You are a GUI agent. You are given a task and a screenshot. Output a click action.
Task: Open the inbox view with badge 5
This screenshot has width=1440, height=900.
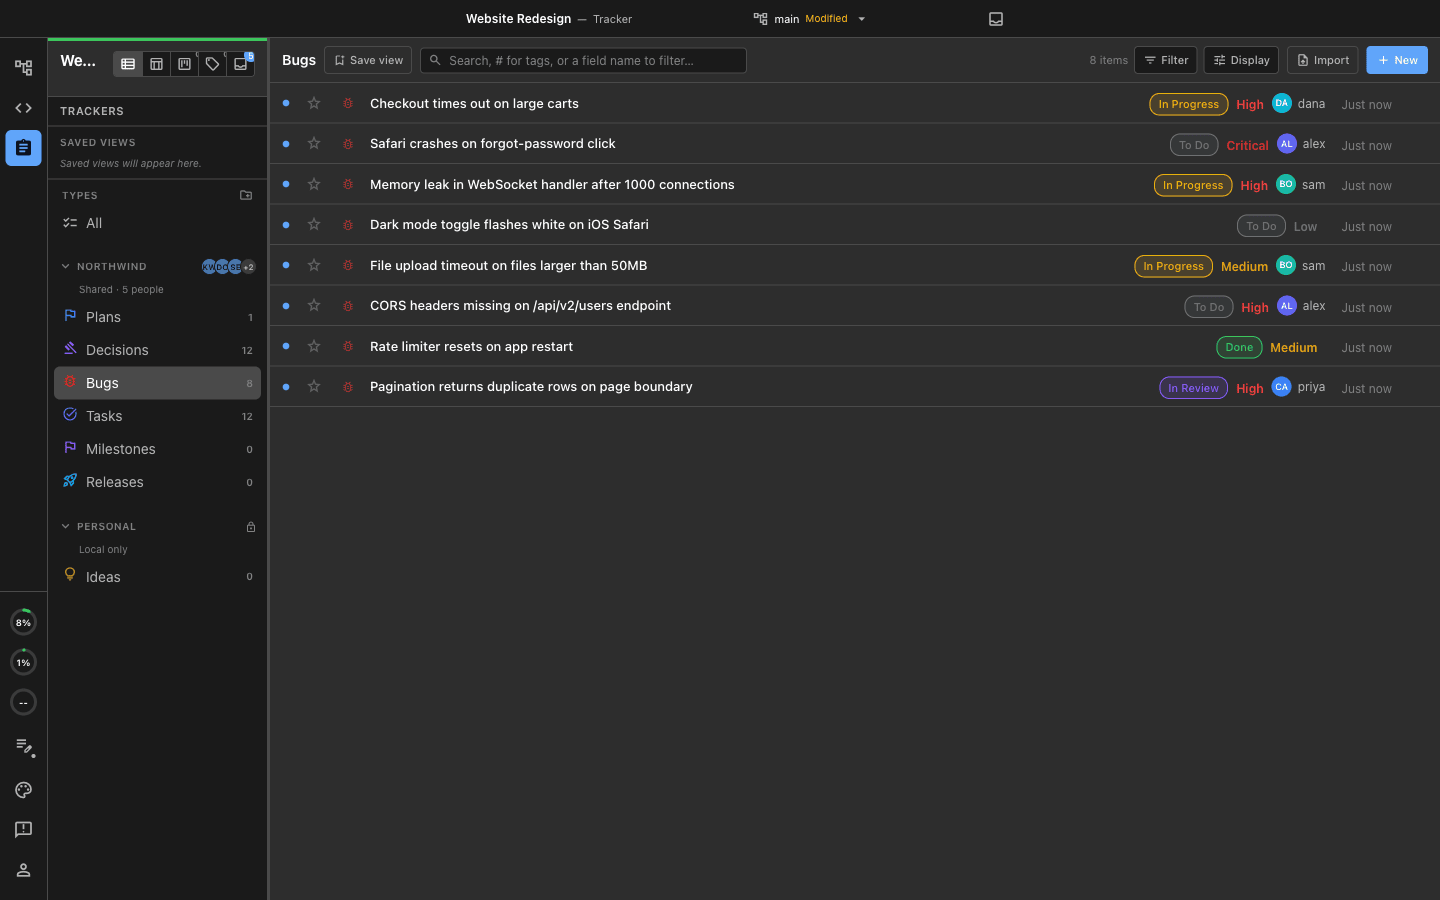coord(241,64)
